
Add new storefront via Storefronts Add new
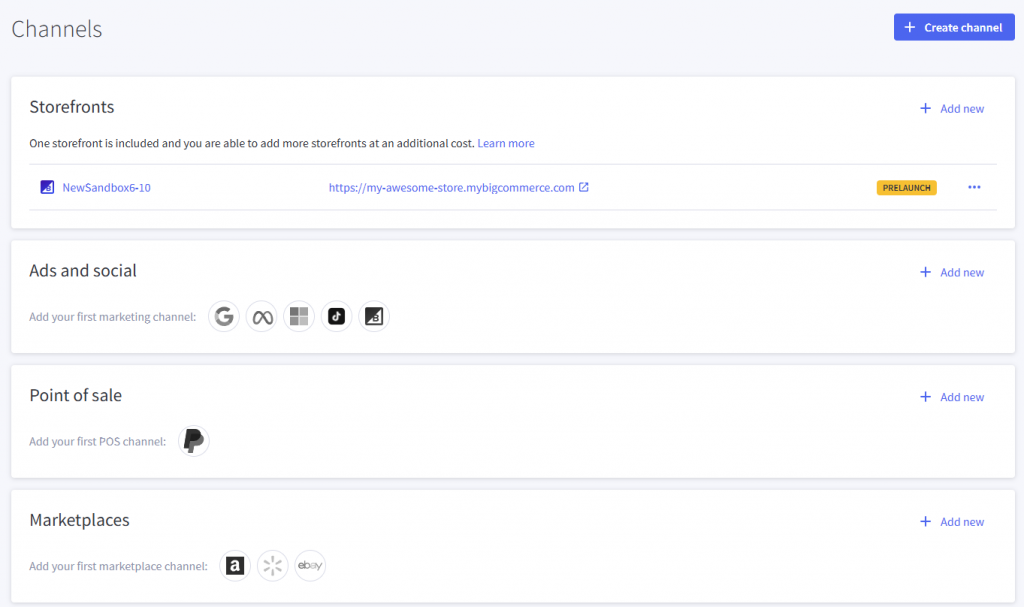click(952, 108)
